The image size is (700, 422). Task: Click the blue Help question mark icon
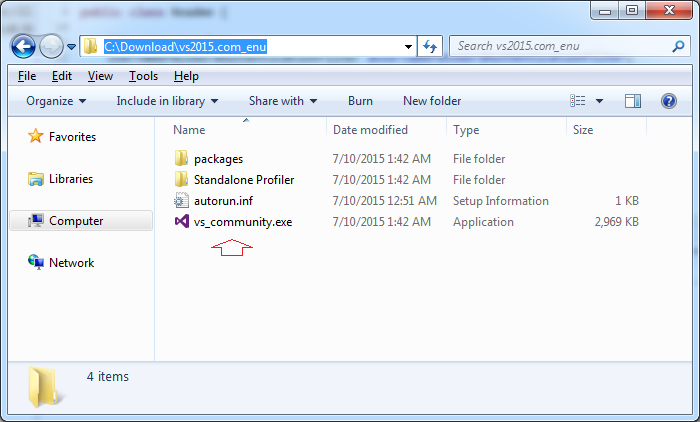(669, 101)
